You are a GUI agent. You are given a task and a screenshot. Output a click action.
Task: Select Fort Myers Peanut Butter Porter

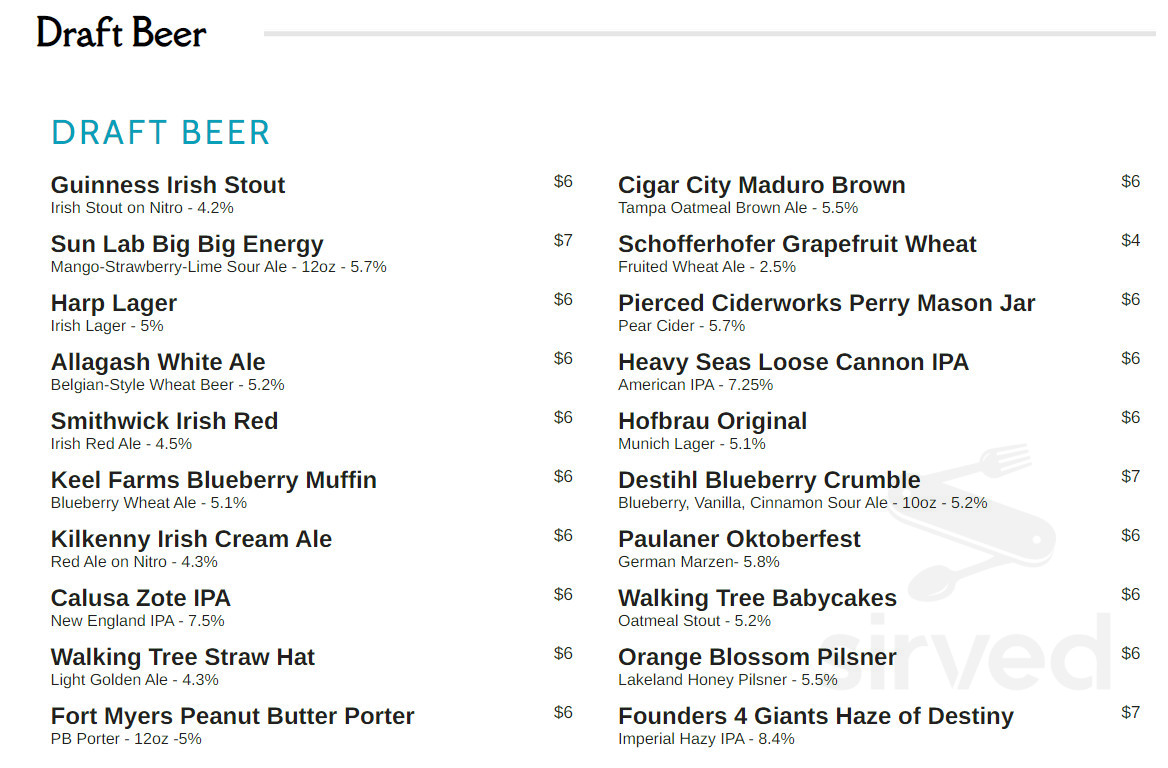(x=232, y=716)
